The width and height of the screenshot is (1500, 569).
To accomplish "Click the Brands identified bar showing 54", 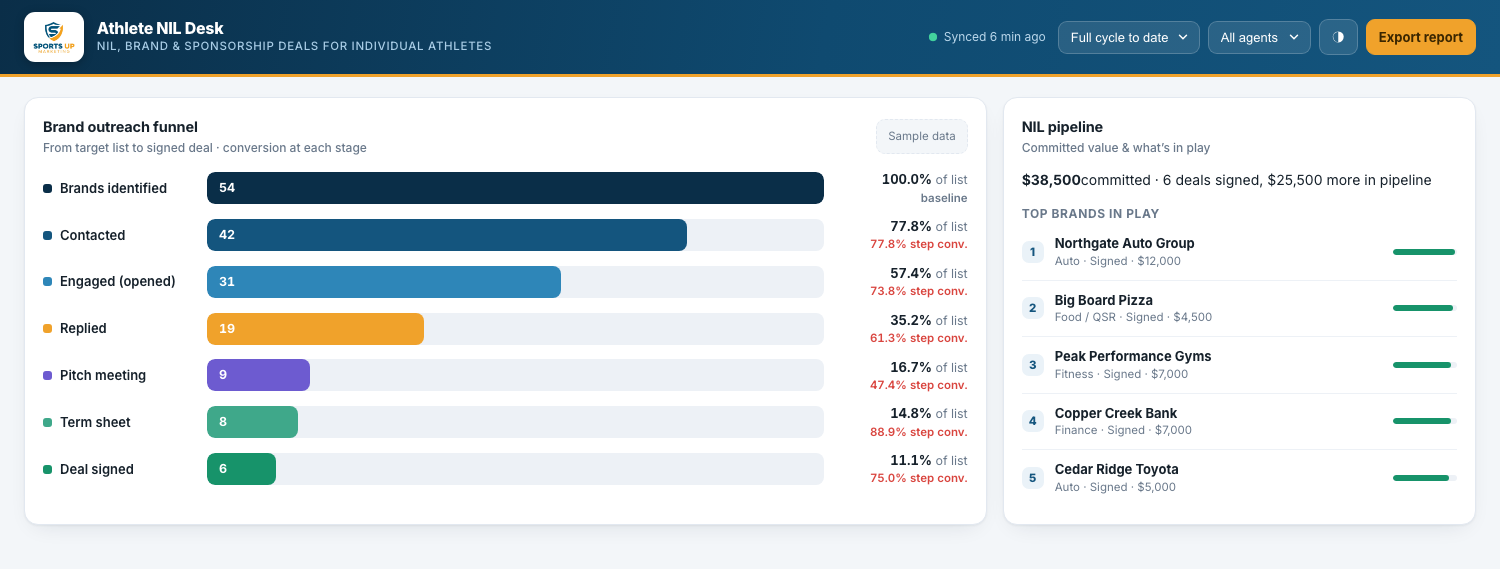I will point(515,188).
